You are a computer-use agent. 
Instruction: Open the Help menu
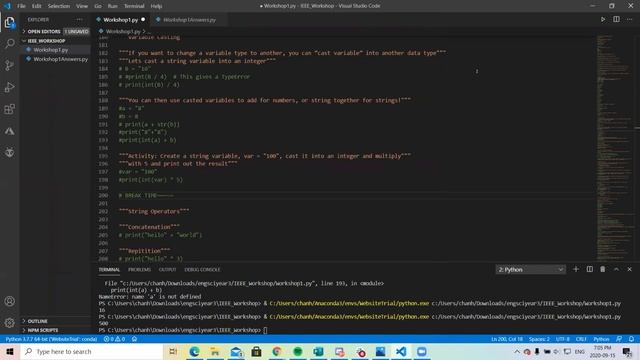pos(156,6)
